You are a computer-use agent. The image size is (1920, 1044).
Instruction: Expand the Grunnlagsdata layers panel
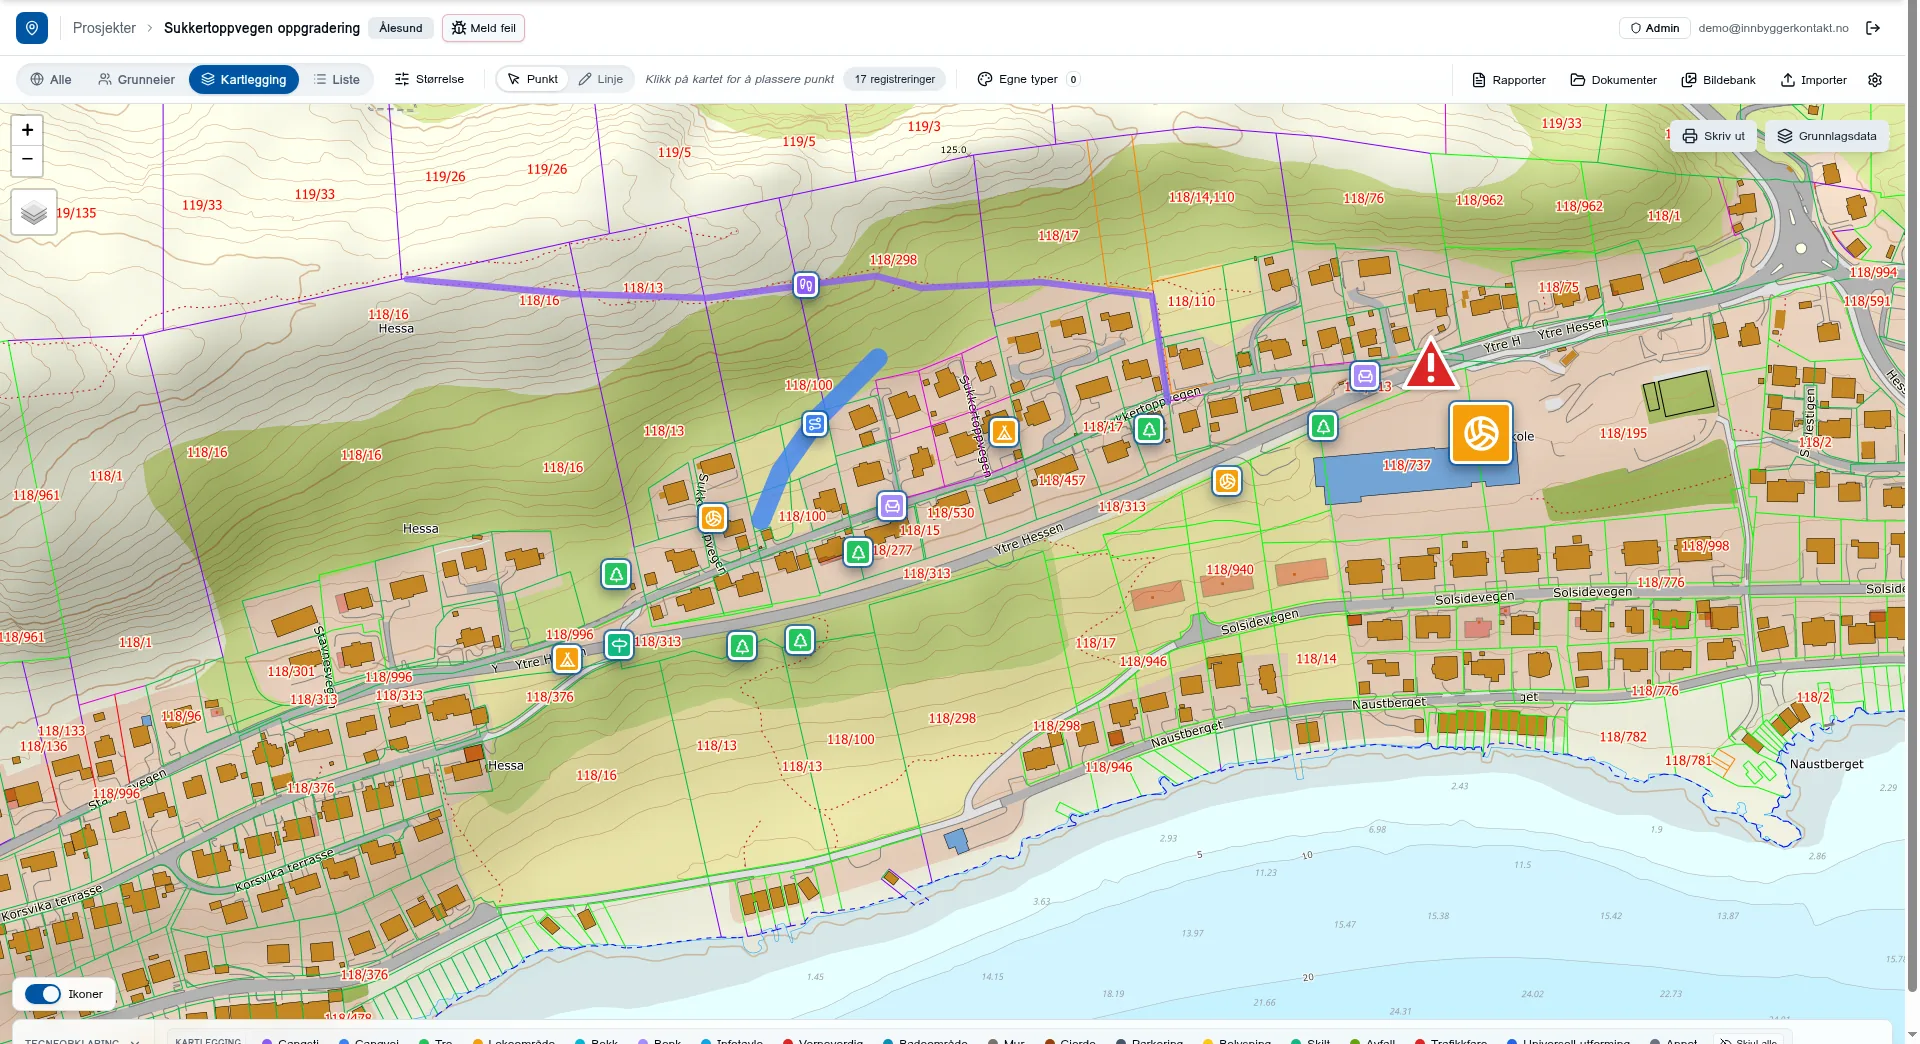[x=1827, y=136]
